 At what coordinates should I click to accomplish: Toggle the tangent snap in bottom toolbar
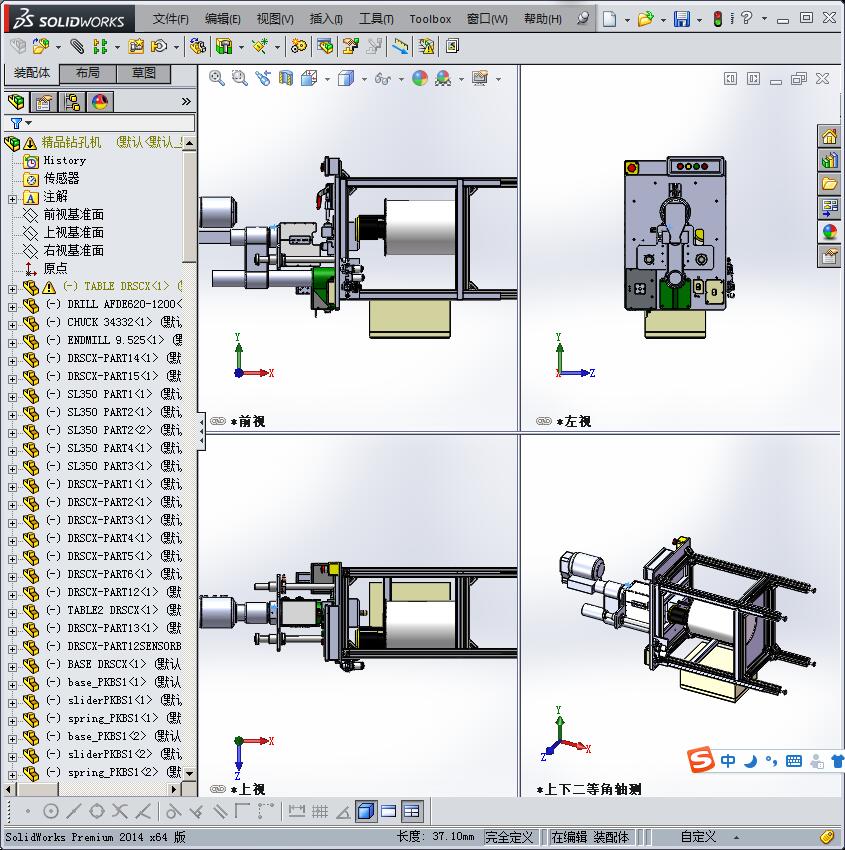coord(173,811)
